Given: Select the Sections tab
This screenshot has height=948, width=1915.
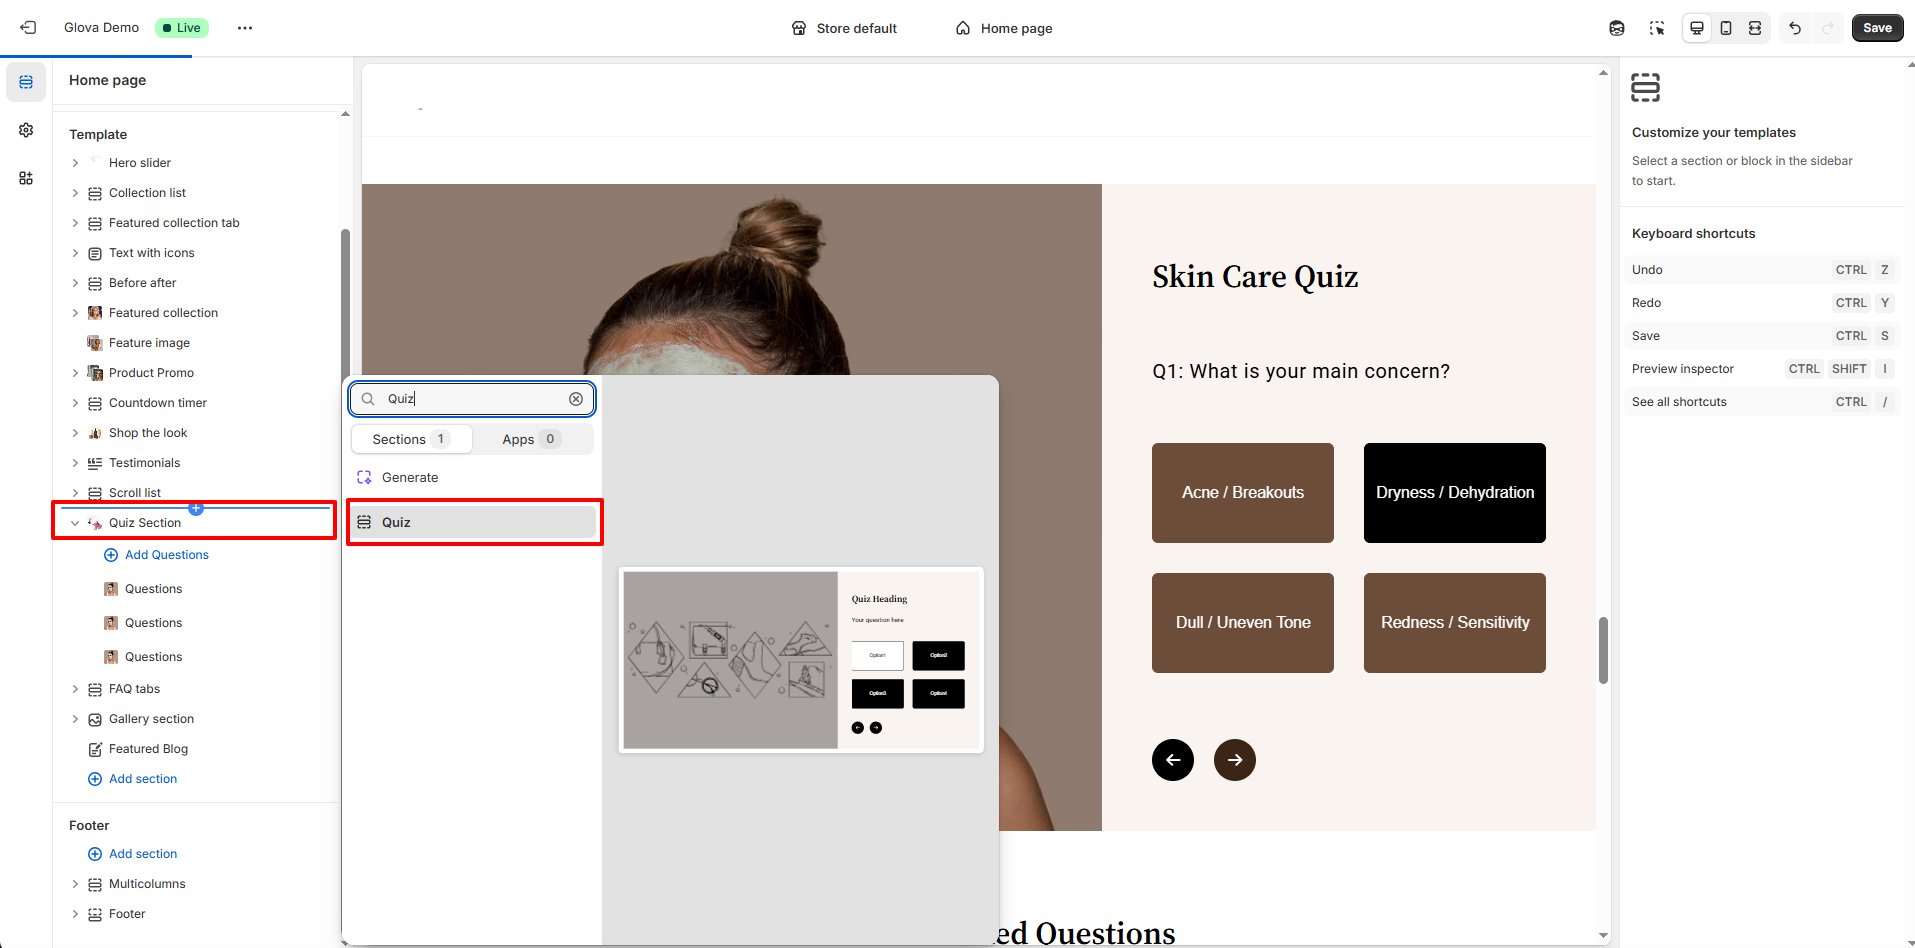Looking at the screenshot, I should 411,439.
